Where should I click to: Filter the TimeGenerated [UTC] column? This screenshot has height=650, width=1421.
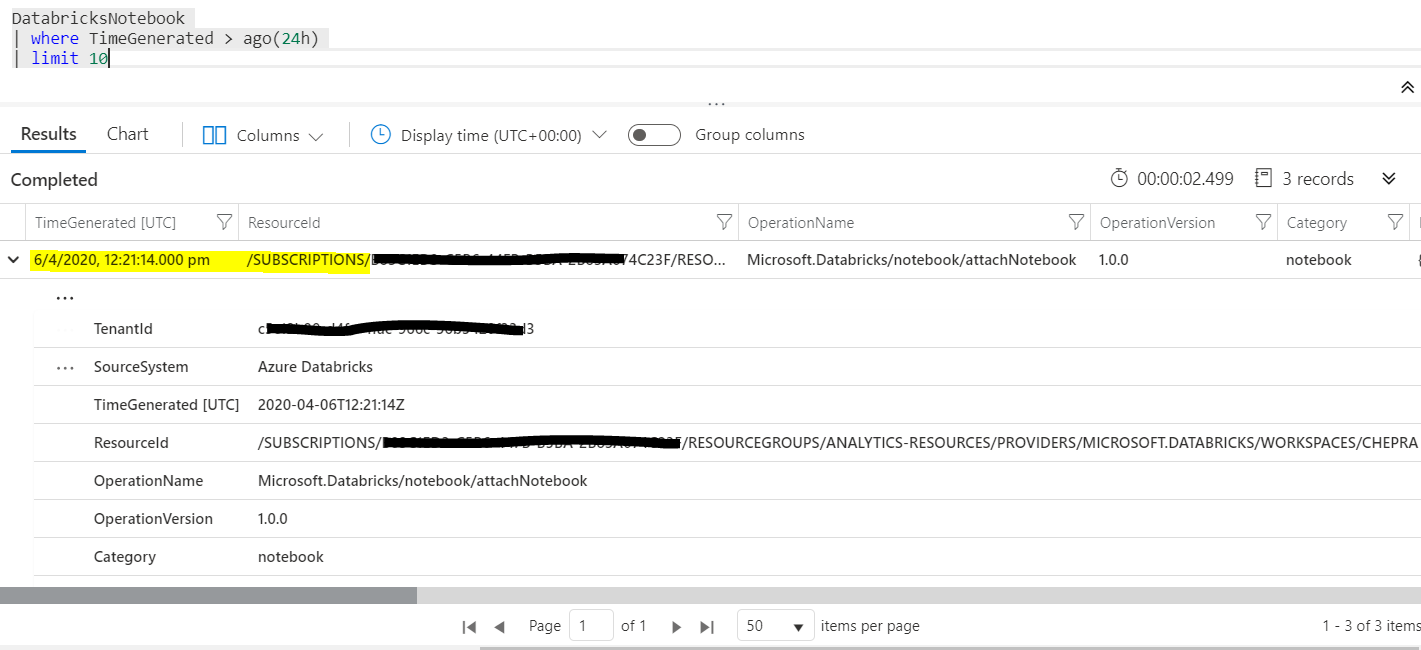[224, 222]
